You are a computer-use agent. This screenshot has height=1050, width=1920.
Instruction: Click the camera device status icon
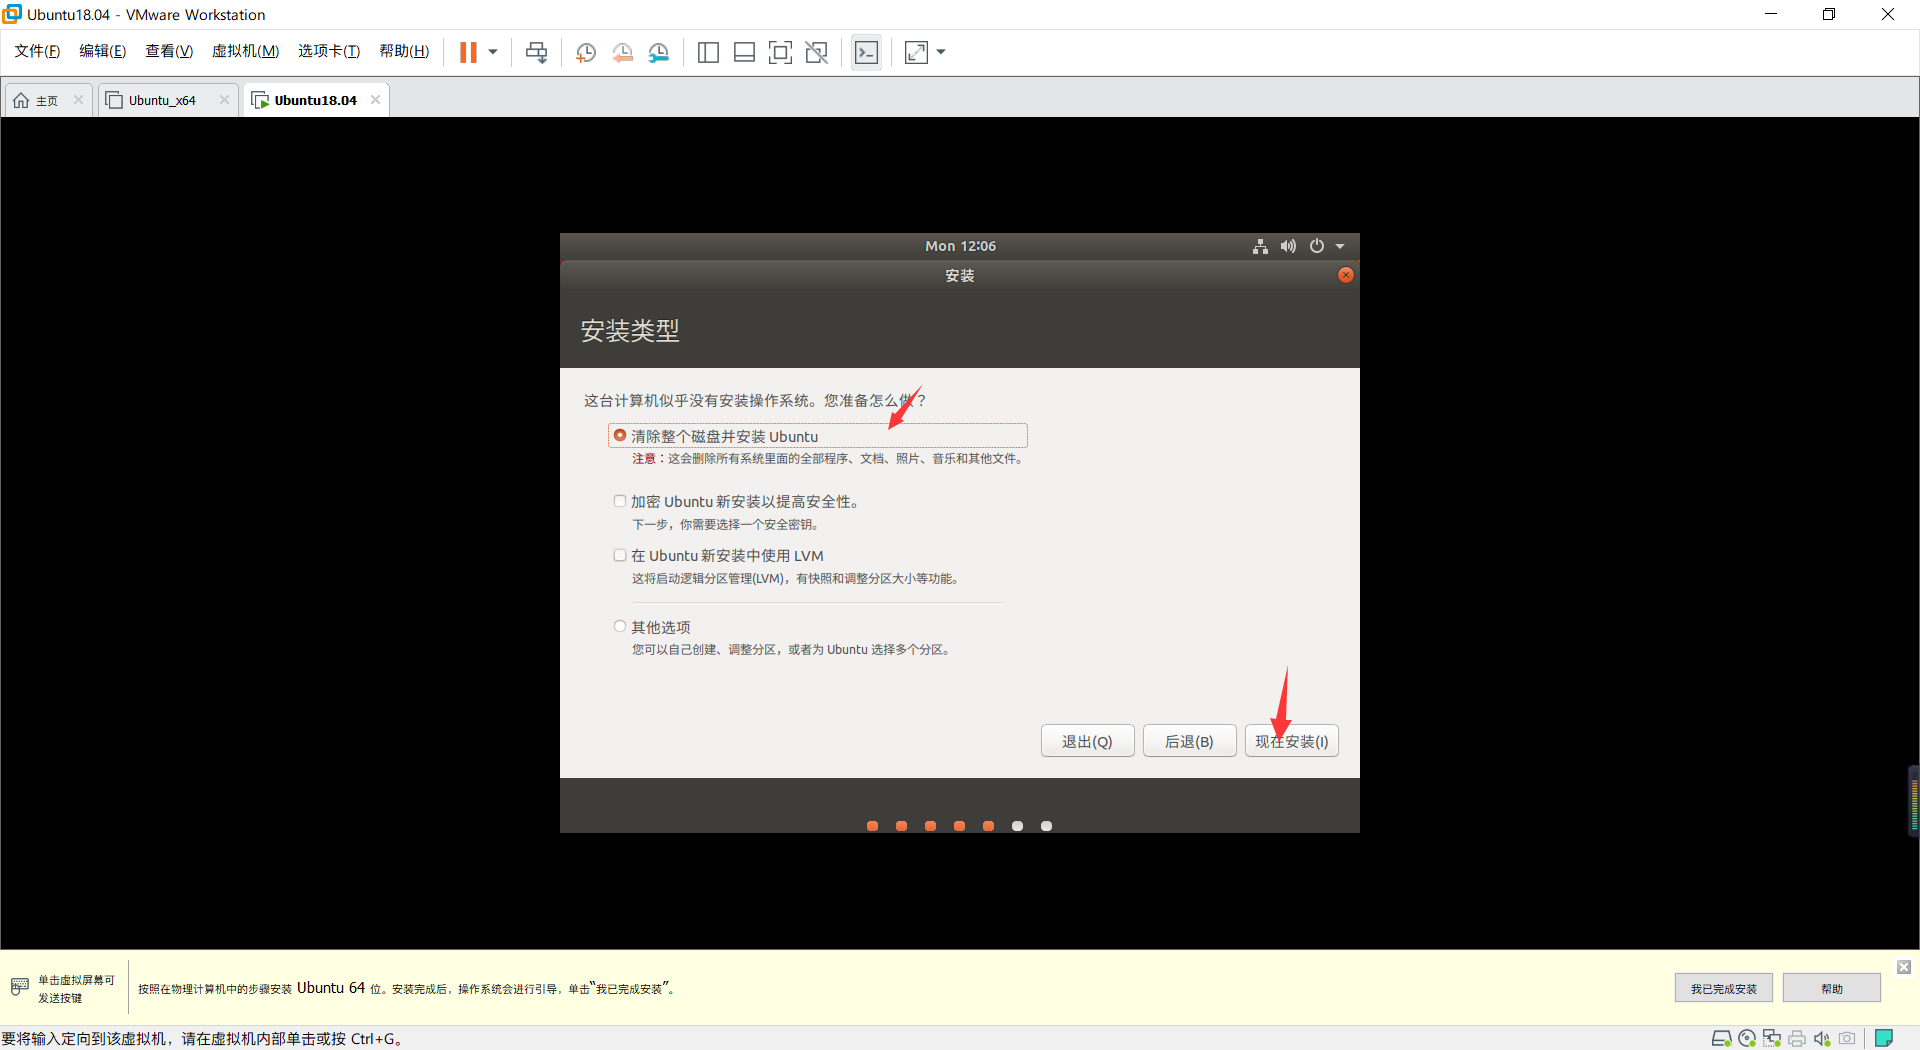tap(1847, 1038)
